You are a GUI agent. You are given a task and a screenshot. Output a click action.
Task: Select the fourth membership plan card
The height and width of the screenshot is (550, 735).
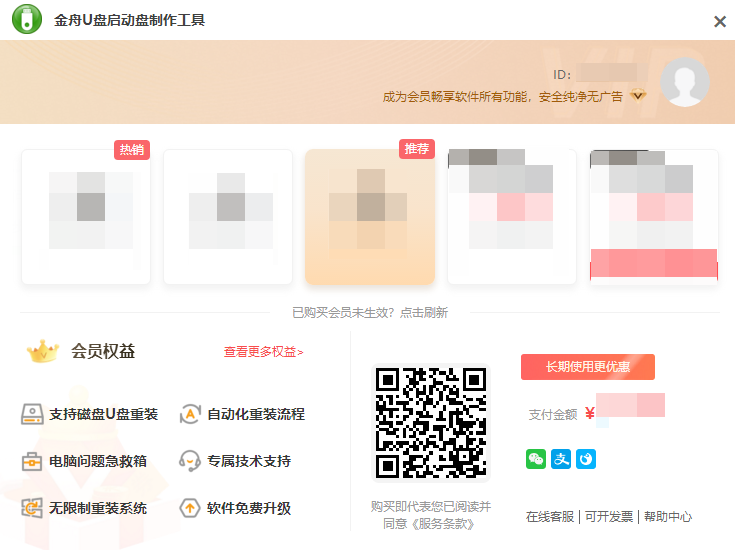[512, 217]
